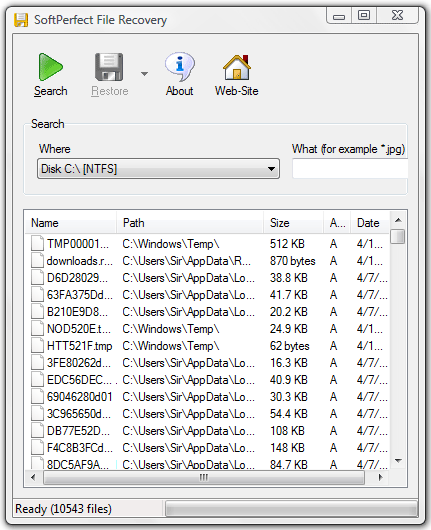Click the 870 bytes size cell
Screen dimensions: 431x530
pyautogui.click(x=292, y=261)
